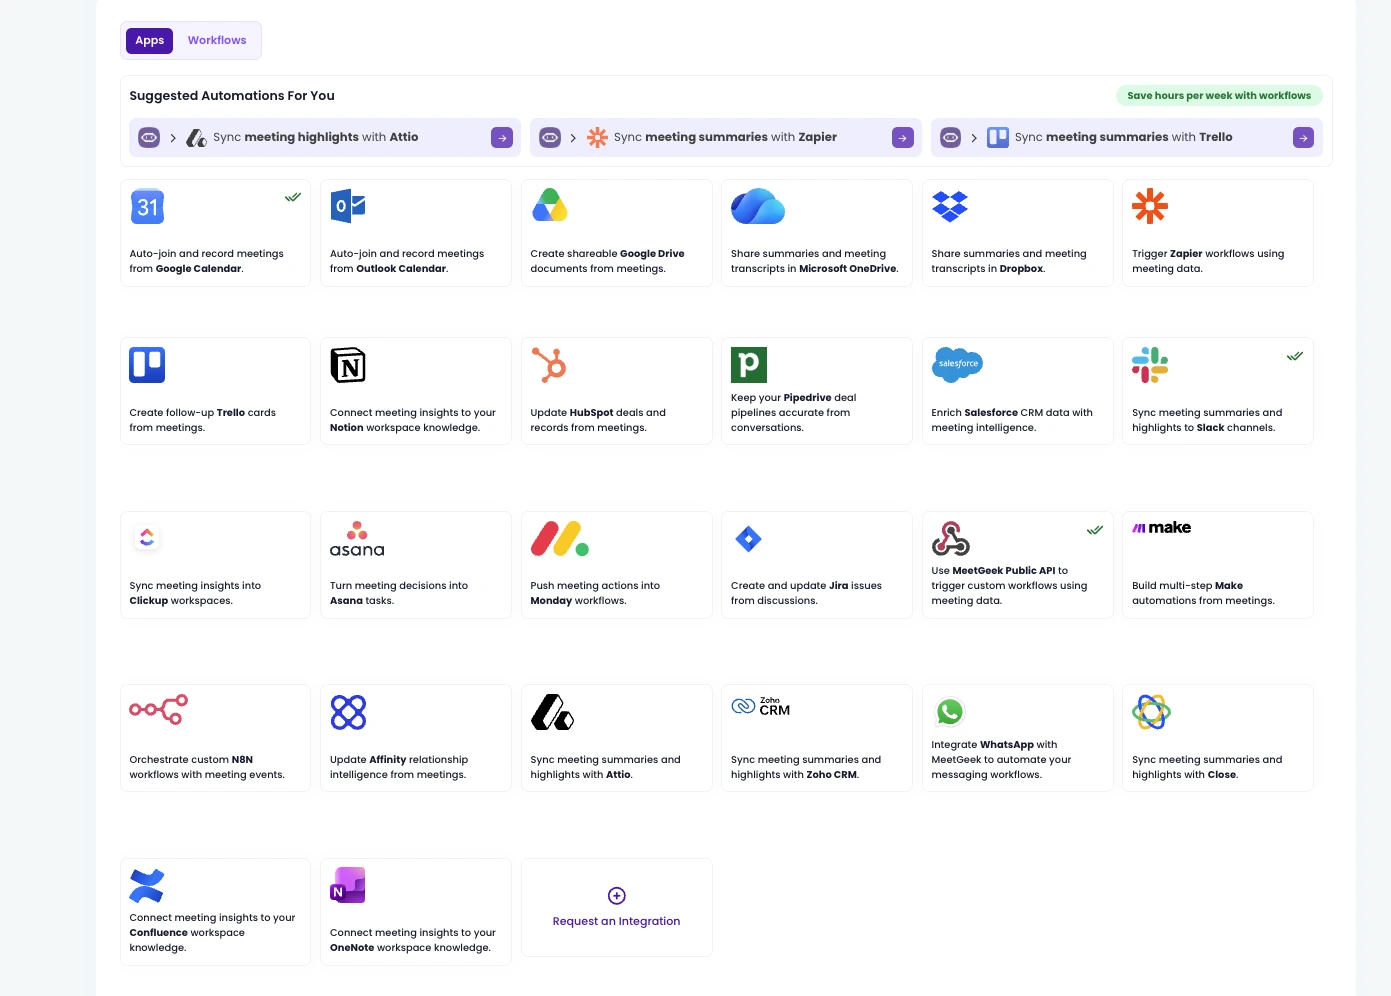The width and height of the screenshot is (1391, 996).
Task: Click 'Create and update Jira issues' text
Action: [x=806, y=593]
